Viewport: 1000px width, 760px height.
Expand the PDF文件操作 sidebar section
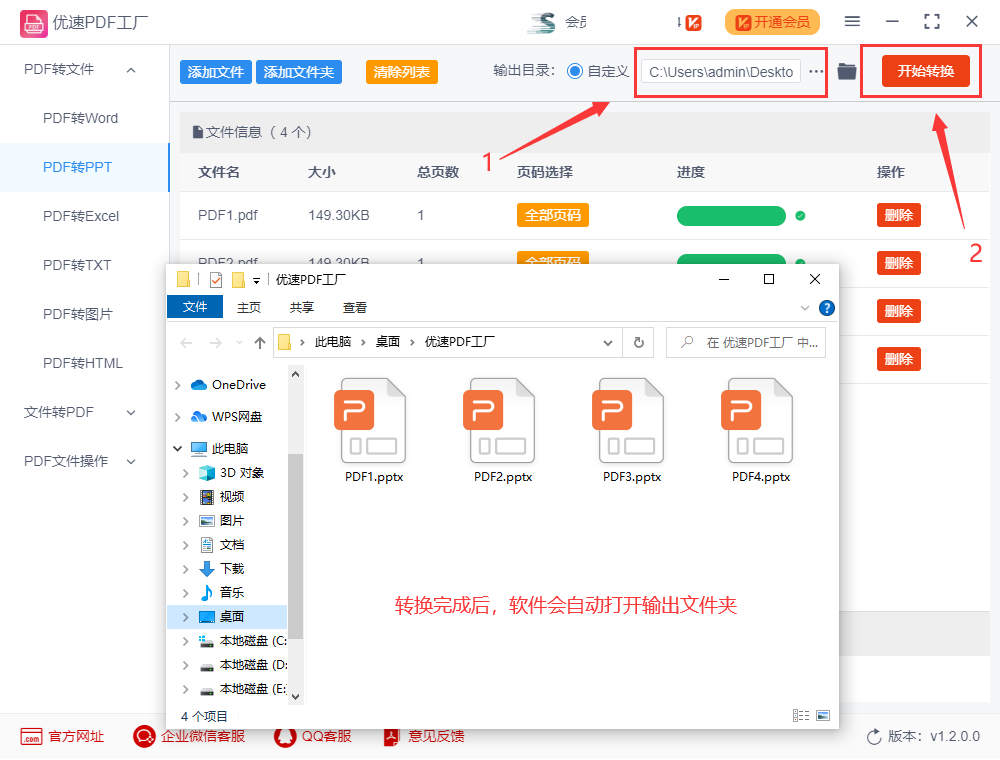(131, 462)
